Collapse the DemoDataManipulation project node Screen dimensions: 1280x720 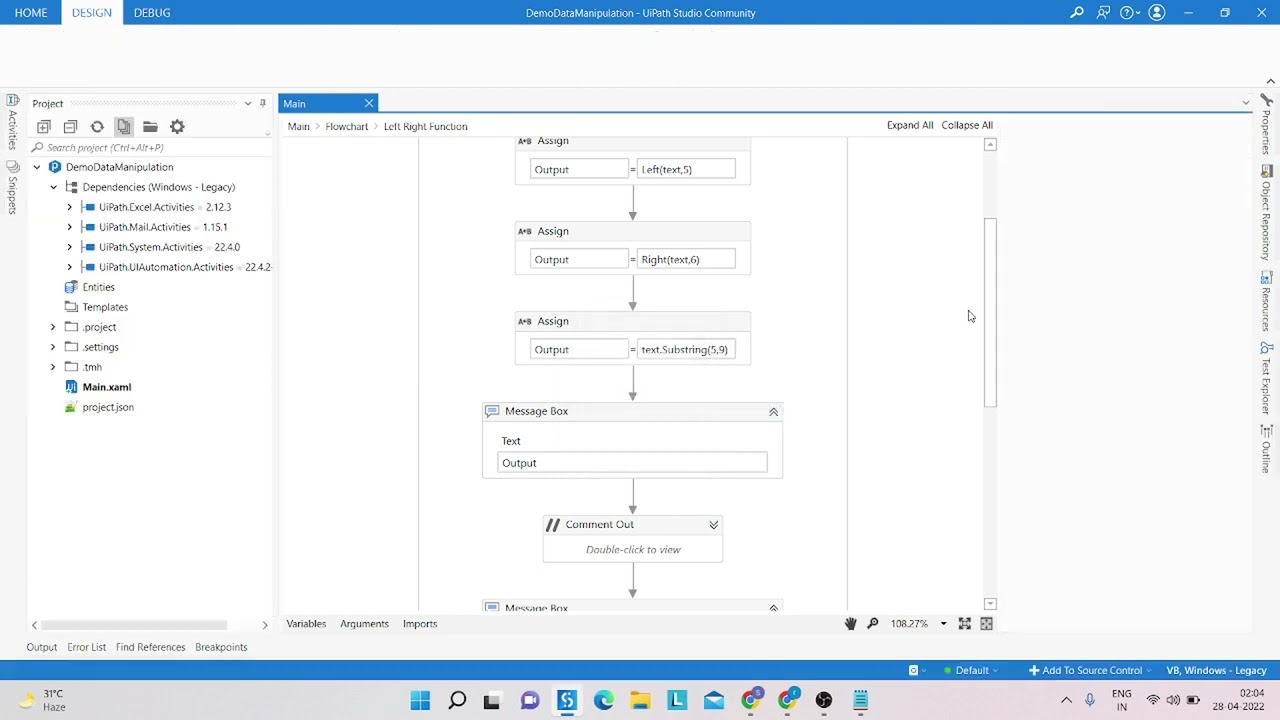pos(37,167)
